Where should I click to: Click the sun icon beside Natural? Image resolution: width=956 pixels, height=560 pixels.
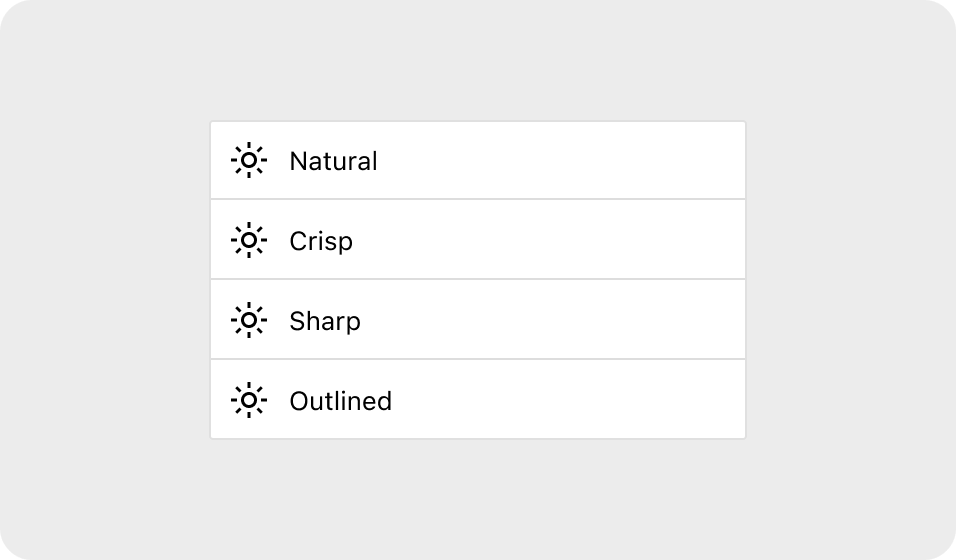248,161
